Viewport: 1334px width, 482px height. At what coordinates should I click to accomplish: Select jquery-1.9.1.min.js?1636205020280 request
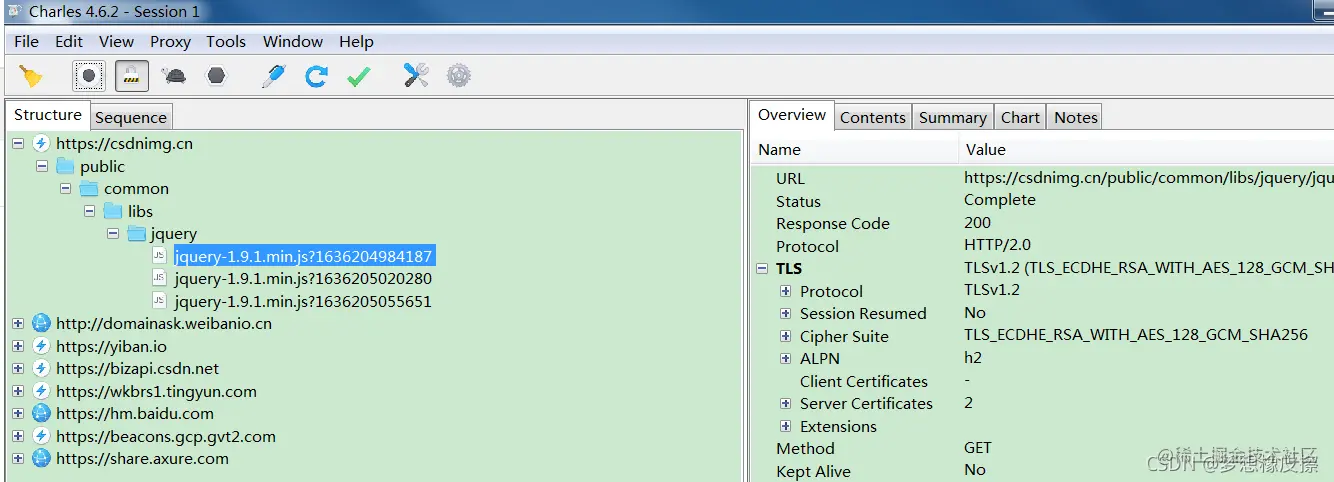303,279
